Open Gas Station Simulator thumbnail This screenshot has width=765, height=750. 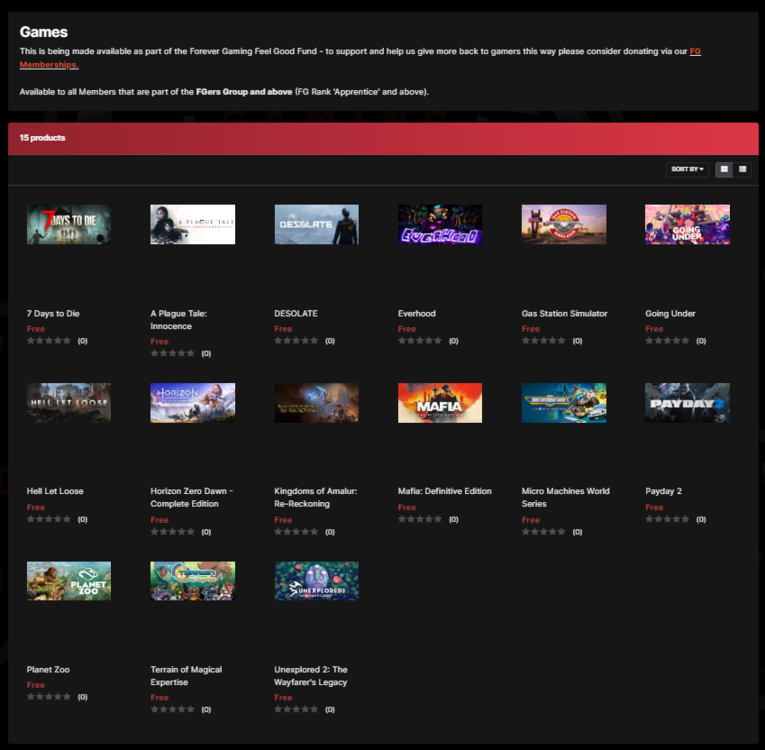pos(564,224)
